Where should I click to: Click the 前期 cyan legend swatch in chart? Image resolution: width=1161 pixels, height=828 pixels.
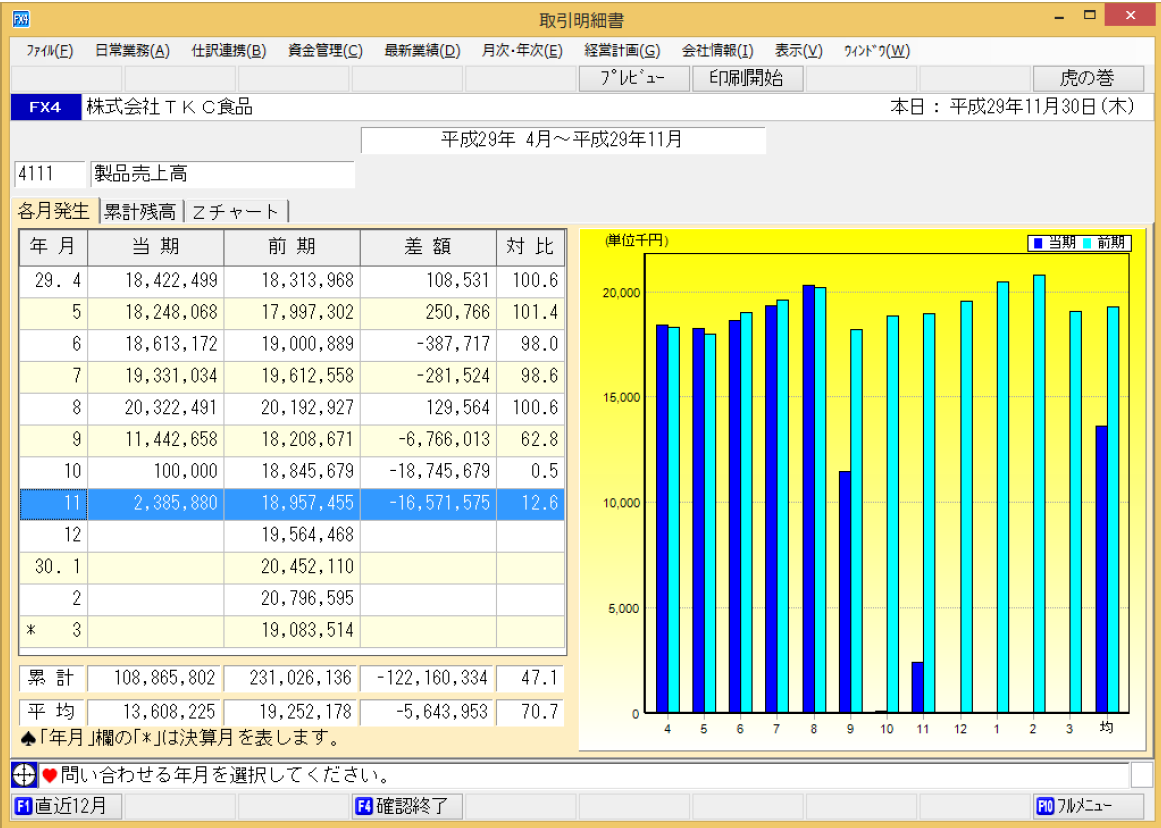tap(1088, 243)
